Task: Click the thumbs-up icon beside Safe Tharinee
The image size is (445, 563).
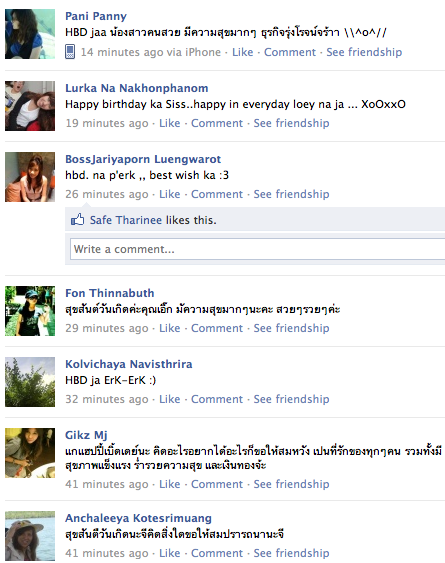Action: [77, 219]
